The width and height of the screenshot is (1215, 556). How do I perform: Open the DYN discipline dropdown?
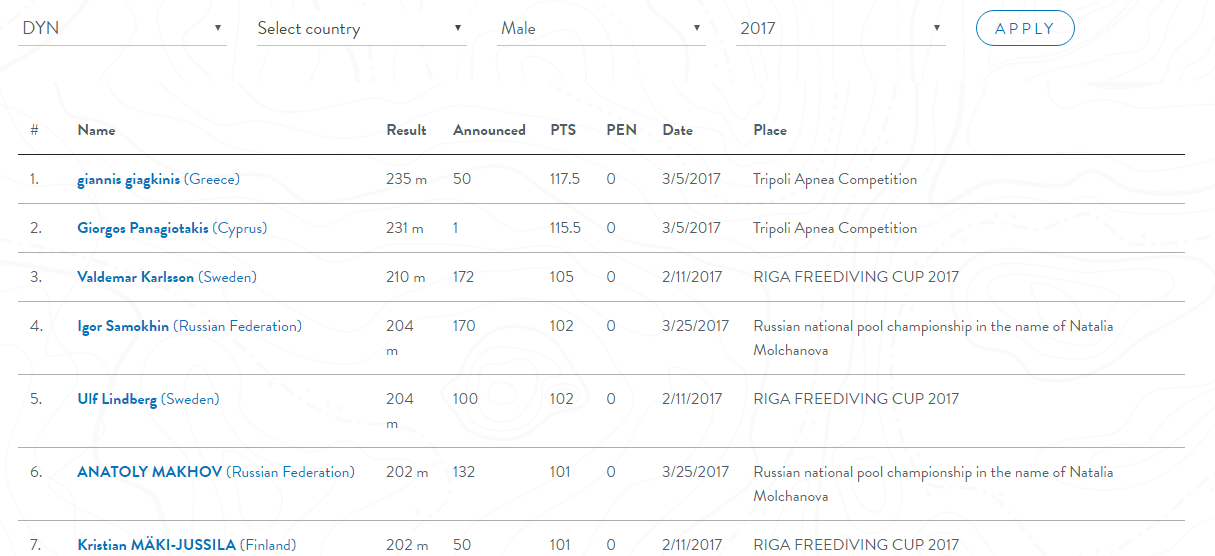pyautogui.click(x=122, y=28)
